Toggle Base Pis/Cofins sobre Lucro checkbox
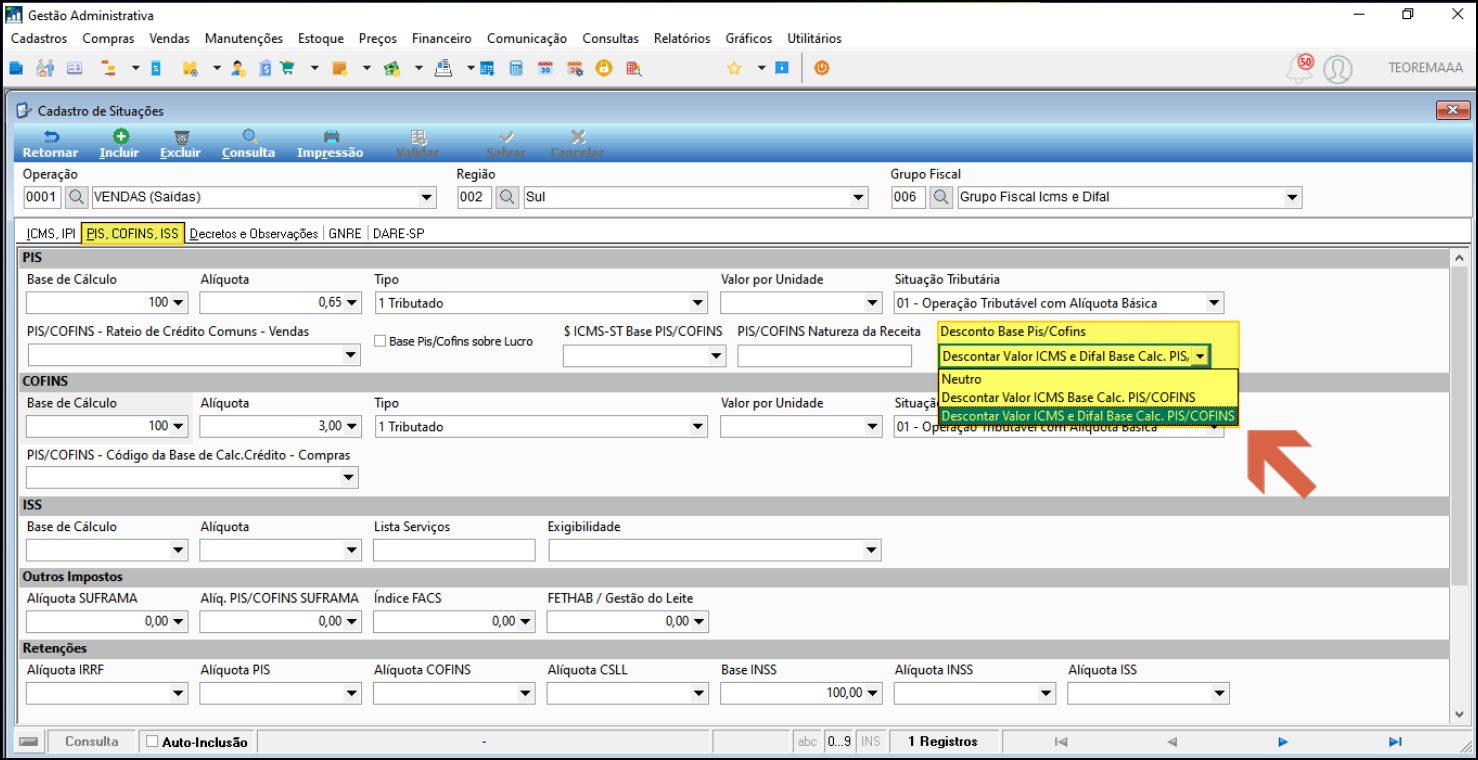 (x=380, y=341)
